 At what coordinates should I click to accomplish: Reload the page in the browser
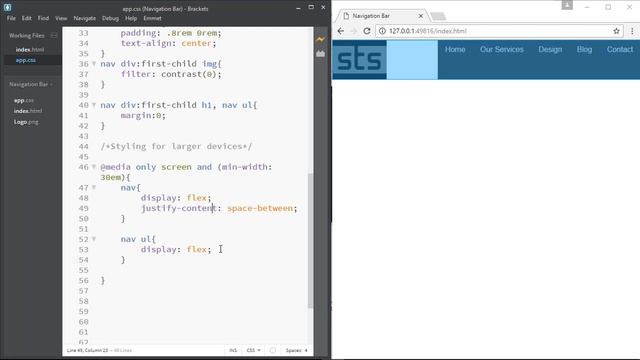[x=367, y=31]
